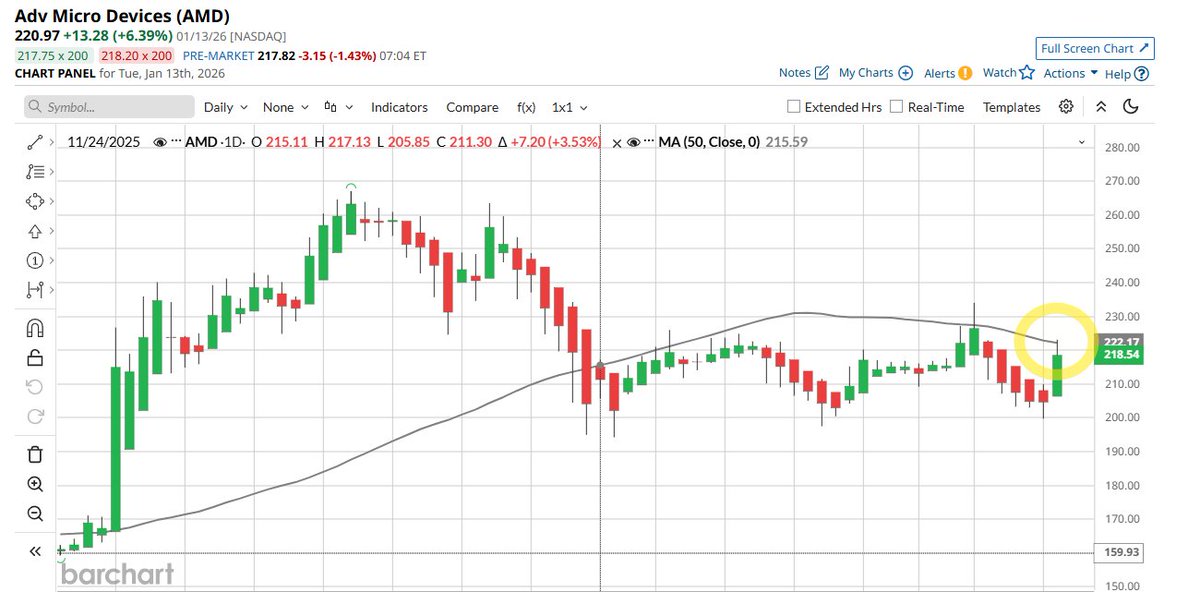Open the f(x) expressions menu
This screenshot has height=592, width=1200.
(526, 107)
